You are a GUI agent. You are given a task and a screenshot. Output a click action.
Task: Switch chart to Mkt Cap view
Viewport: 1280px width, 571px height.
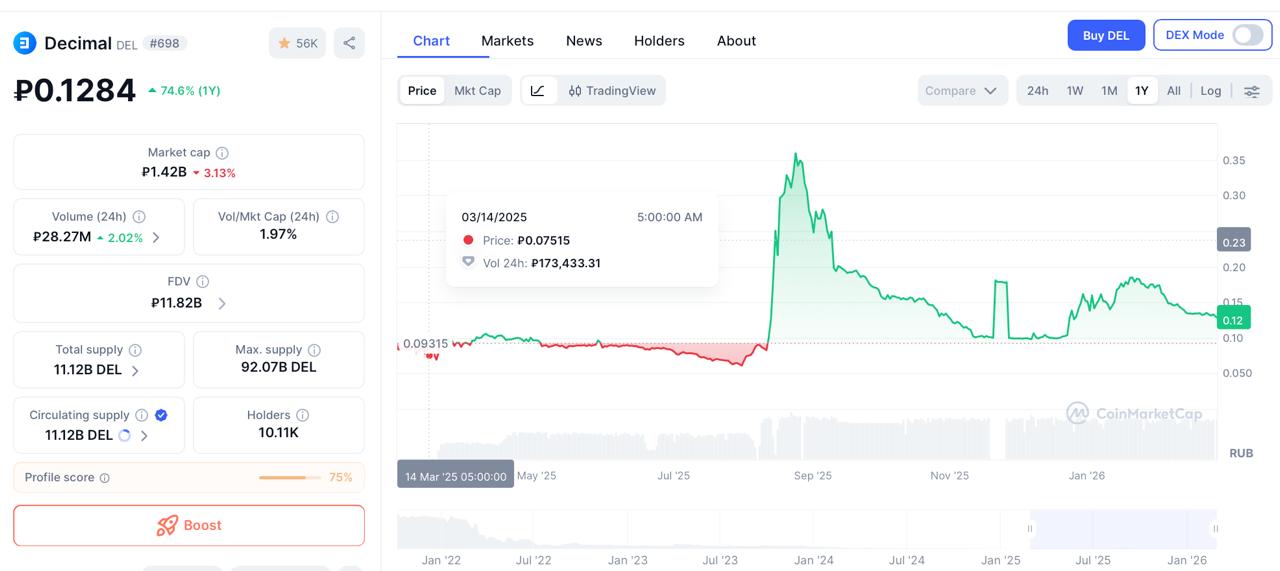(477, 91)
